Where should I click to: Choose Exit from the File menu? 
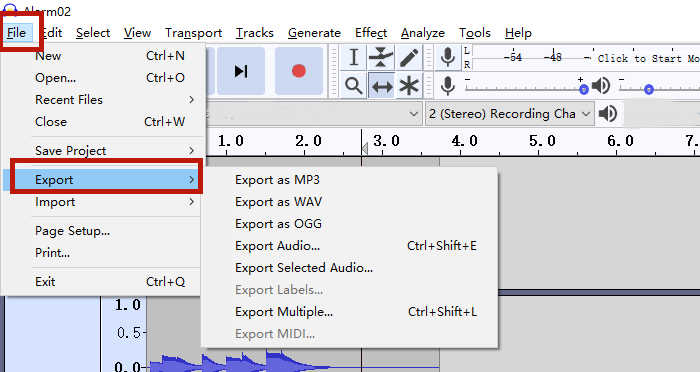102,282
